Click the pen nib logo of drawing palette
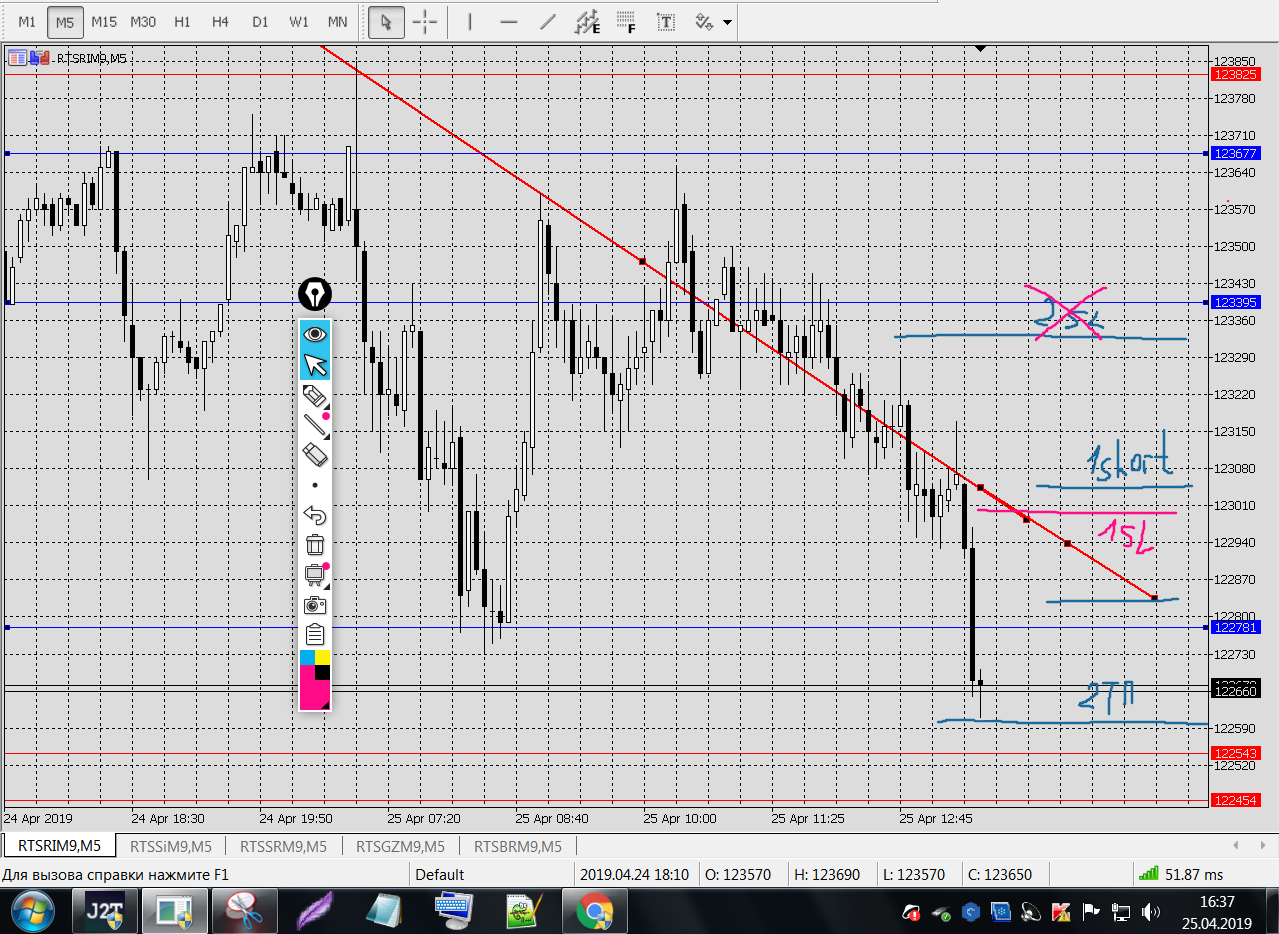The image size is (1279, 934). (315, 294)
